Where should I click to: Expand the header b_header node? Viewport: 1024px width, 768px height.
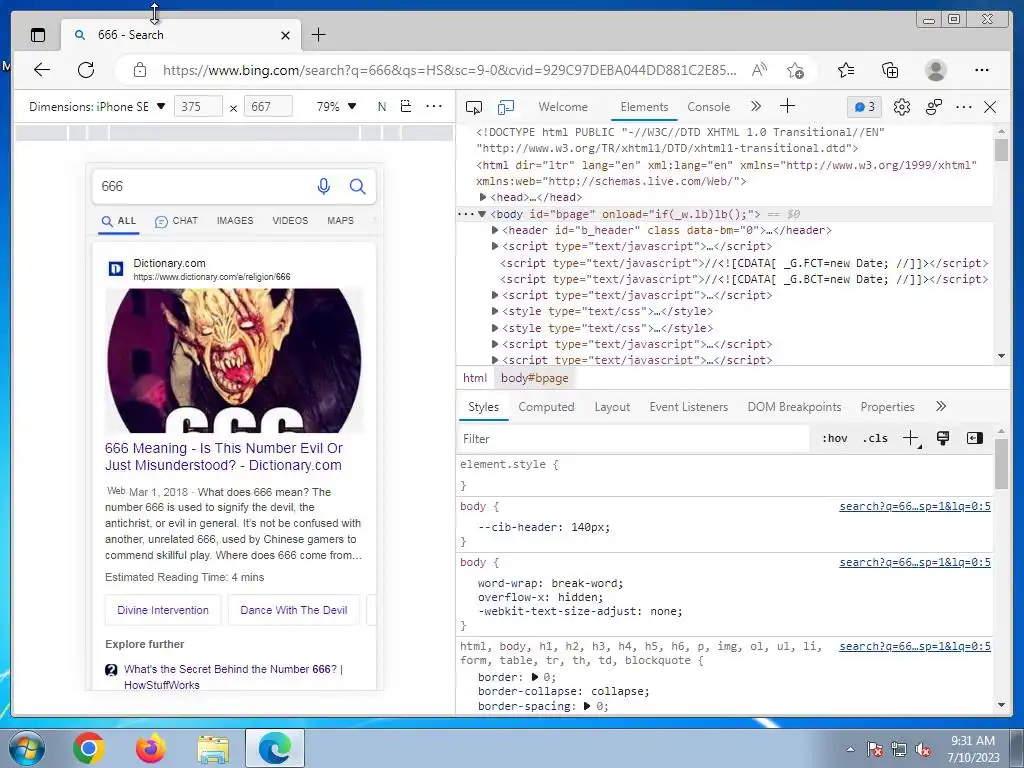pos(495,231)
